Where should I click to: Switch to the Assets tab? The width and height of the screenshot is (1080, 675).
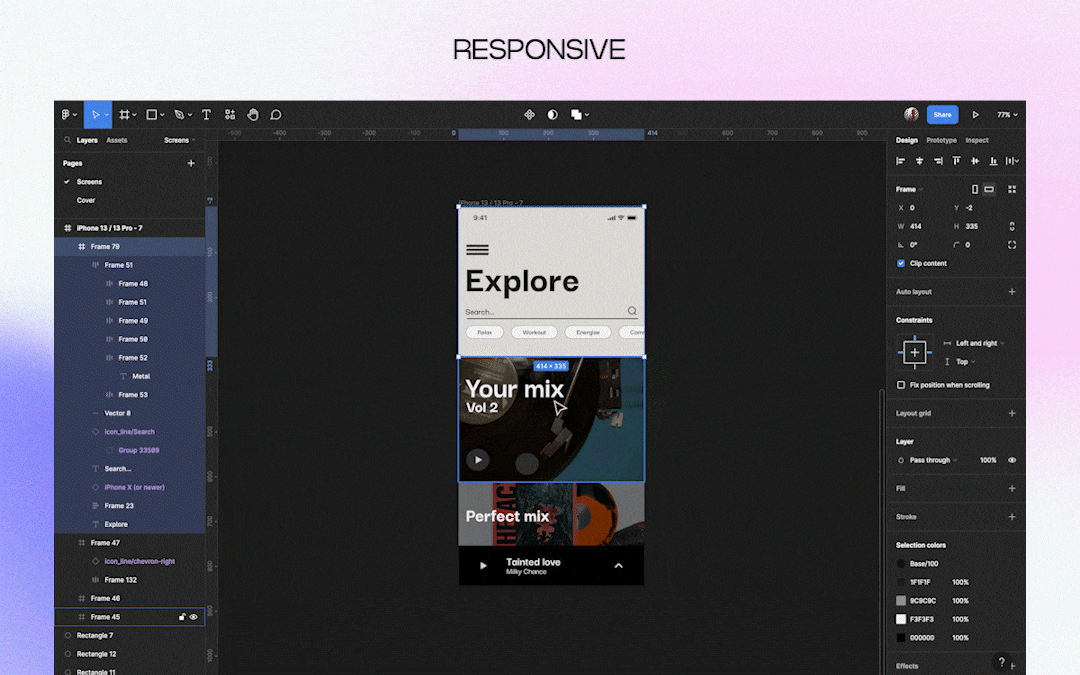point(116,141)
